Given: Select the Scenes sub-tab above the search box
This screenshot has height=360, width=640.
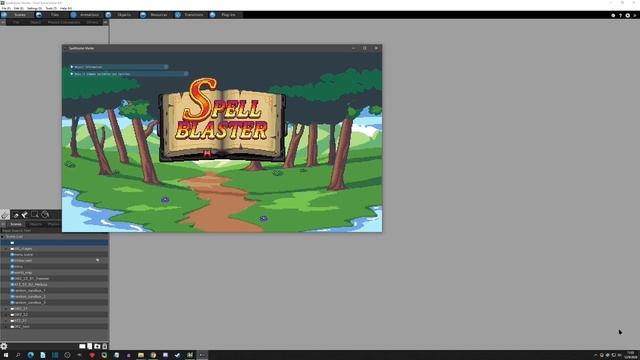Looking at the screenshot, I should pyautogui.click(x=16, y=224).
